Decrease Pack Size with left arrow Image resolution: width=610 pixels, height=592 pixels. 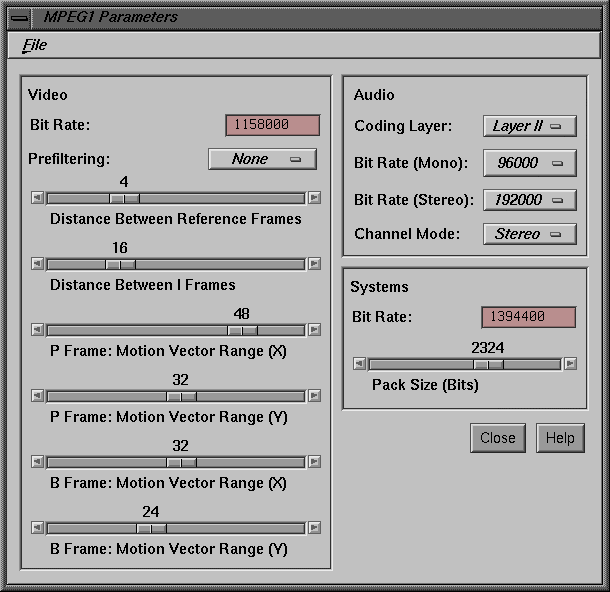[359, 364]
